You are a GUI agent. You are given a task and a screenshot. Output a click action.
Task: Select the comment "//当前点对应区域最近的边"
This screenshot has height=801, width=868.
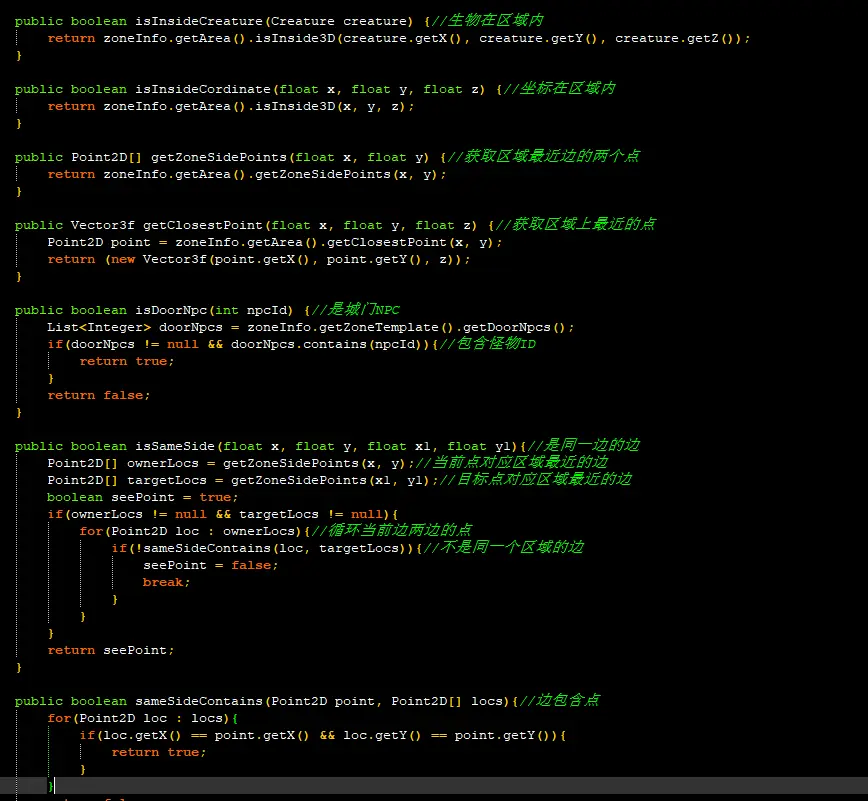pos(512,463)
